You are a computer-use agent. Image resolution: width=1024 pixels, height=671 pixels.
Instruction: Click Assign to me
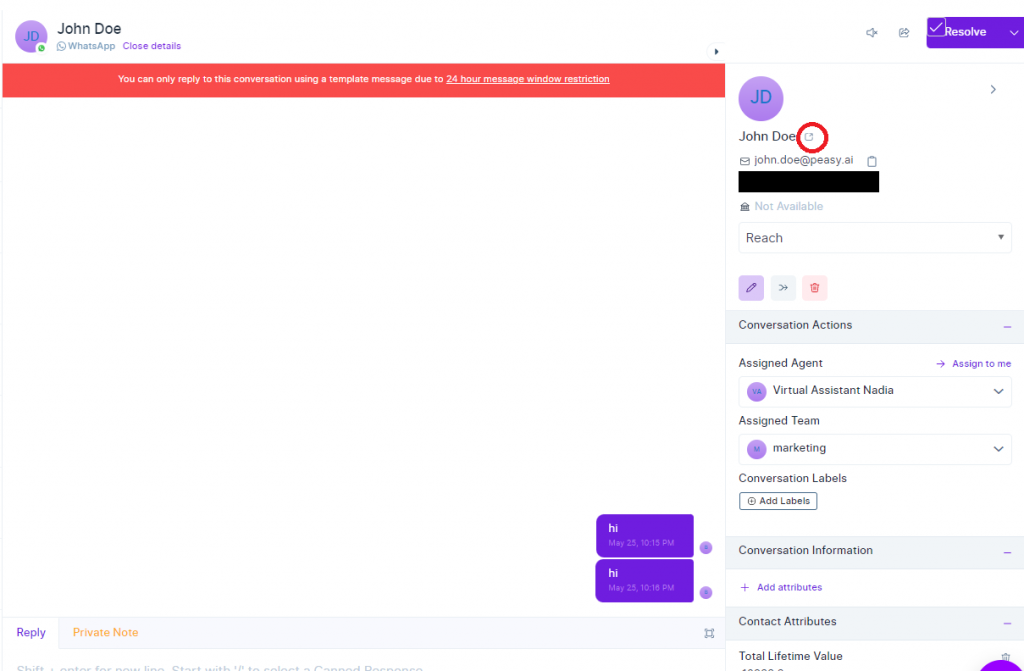[x=974, y=364]
